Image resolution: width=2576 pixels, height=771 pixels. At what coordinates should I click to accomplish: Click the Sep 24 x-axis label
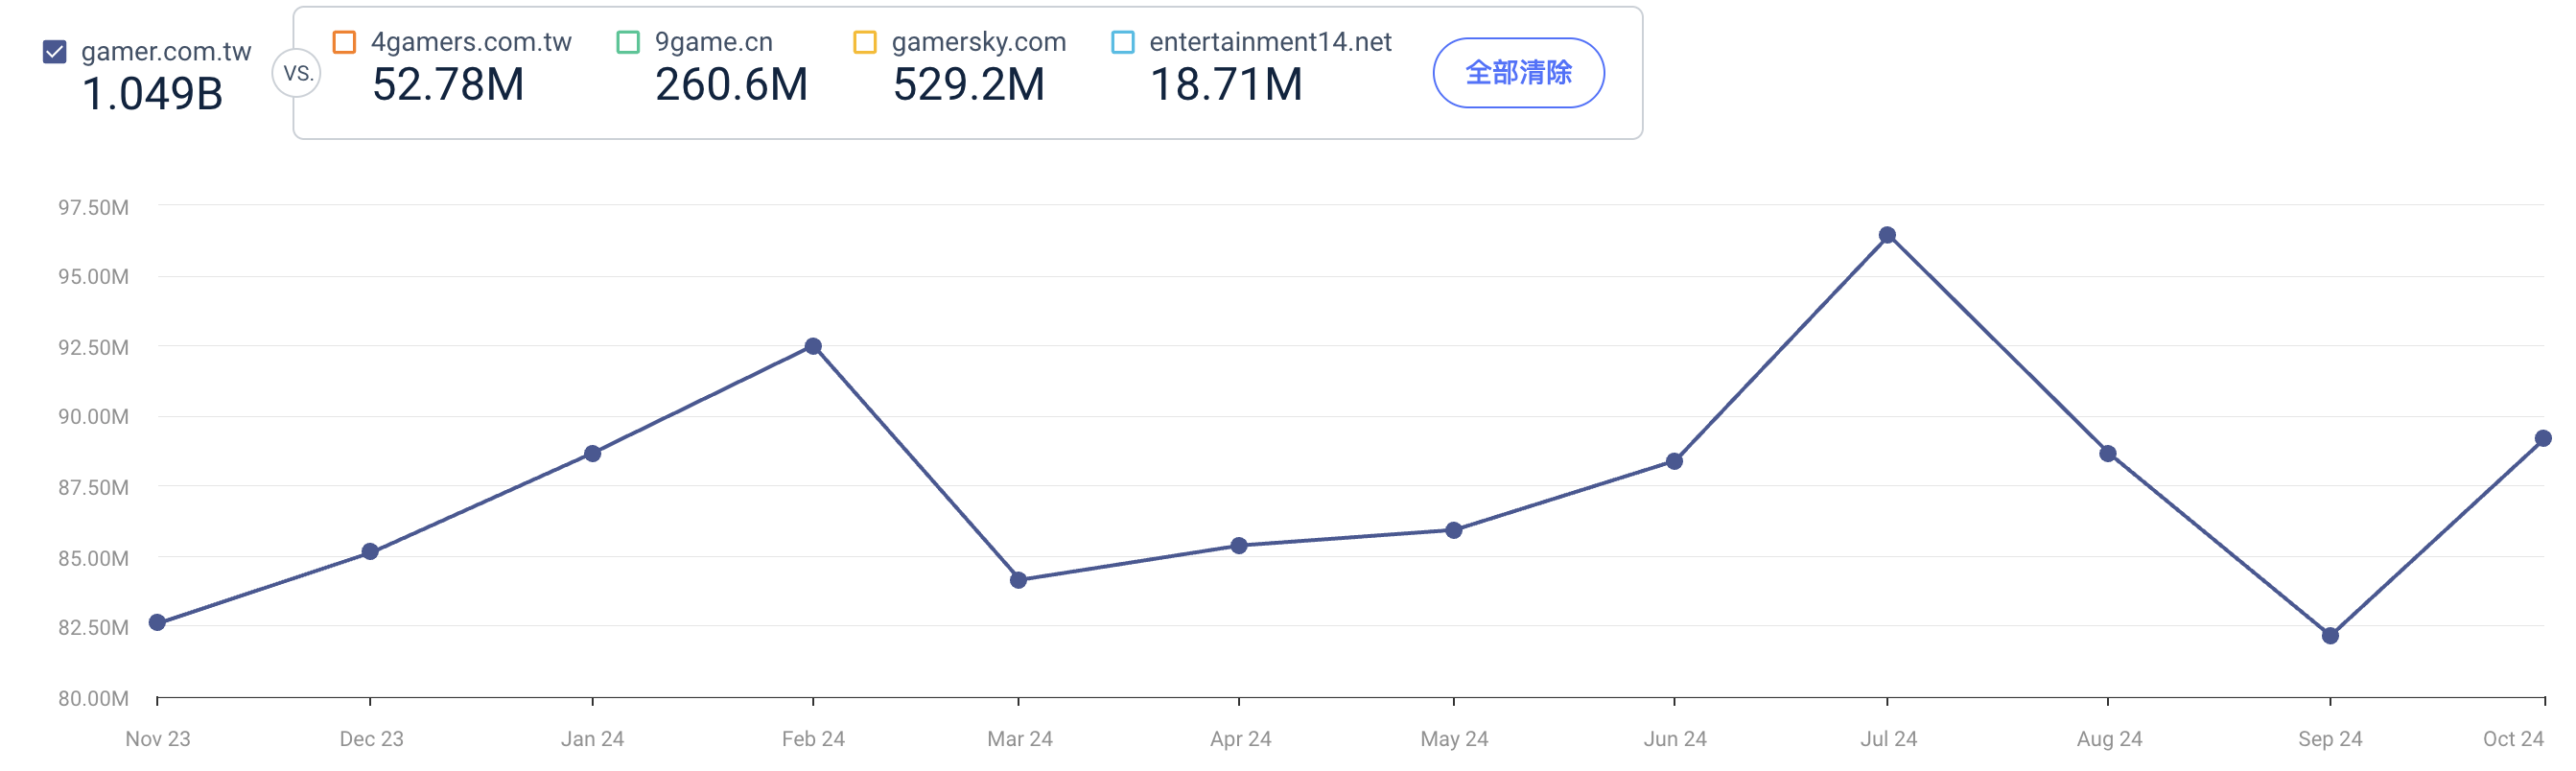2330,739
